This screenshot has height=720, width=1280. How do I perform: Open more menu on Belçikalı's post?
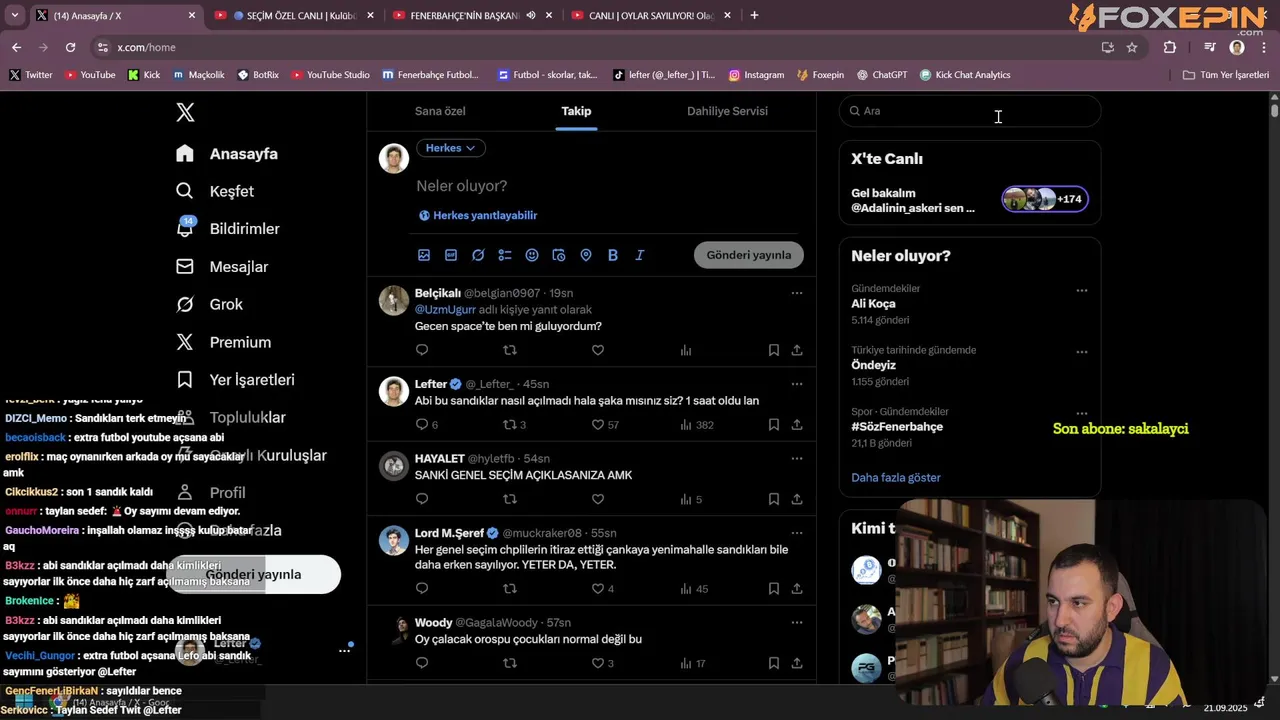click(797, 293)
